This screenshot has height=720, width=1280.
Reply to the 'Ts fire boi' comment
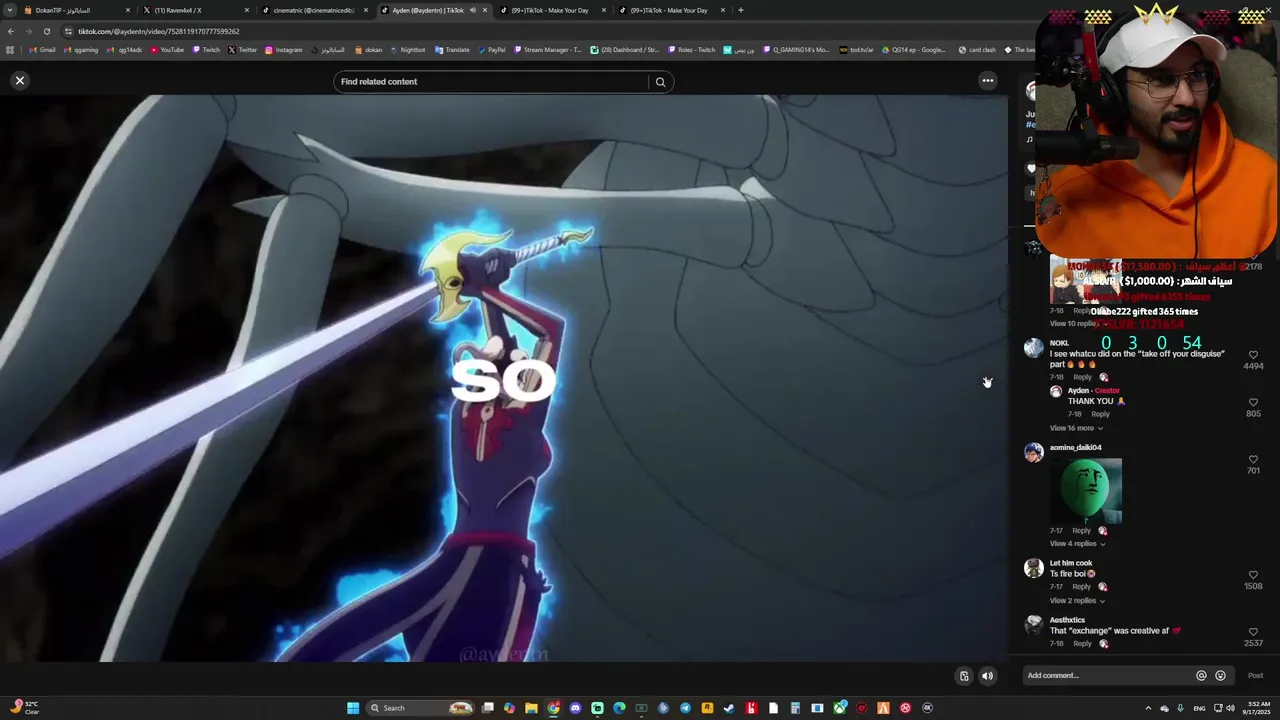click(1082, 587)
